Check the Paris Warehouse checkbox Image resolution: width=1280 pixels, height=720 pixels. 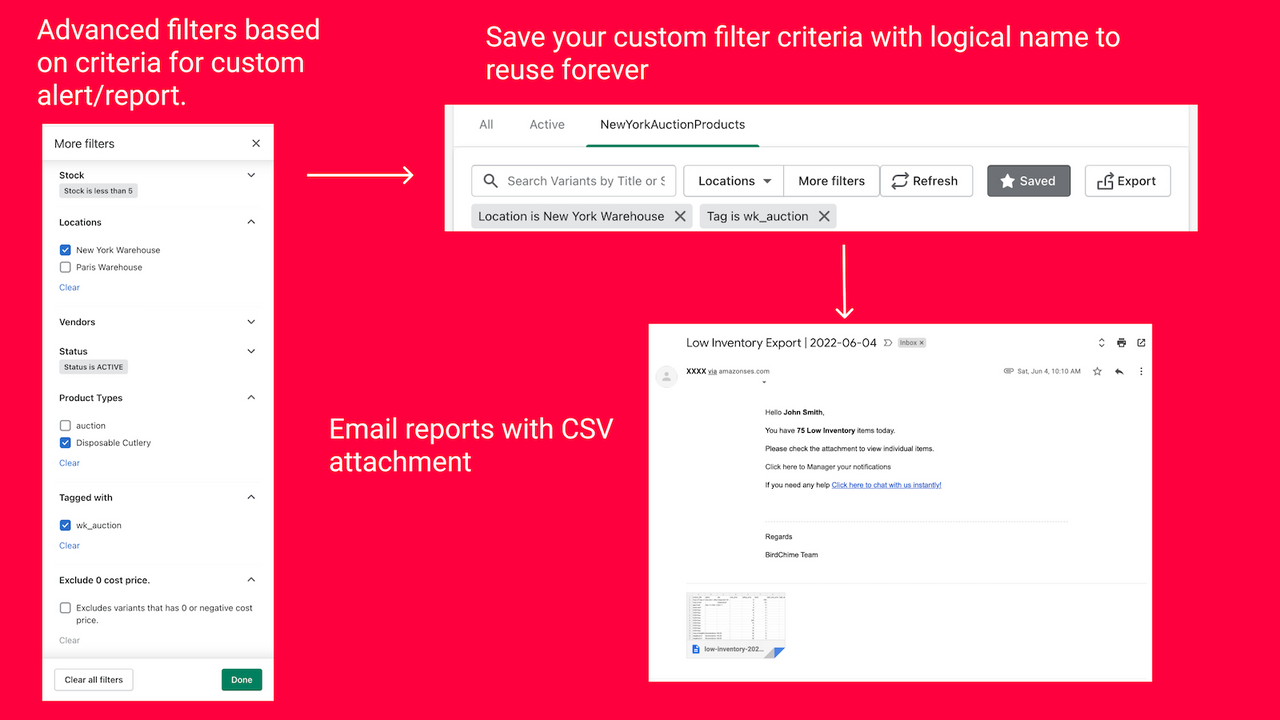(x=65, y=267)
